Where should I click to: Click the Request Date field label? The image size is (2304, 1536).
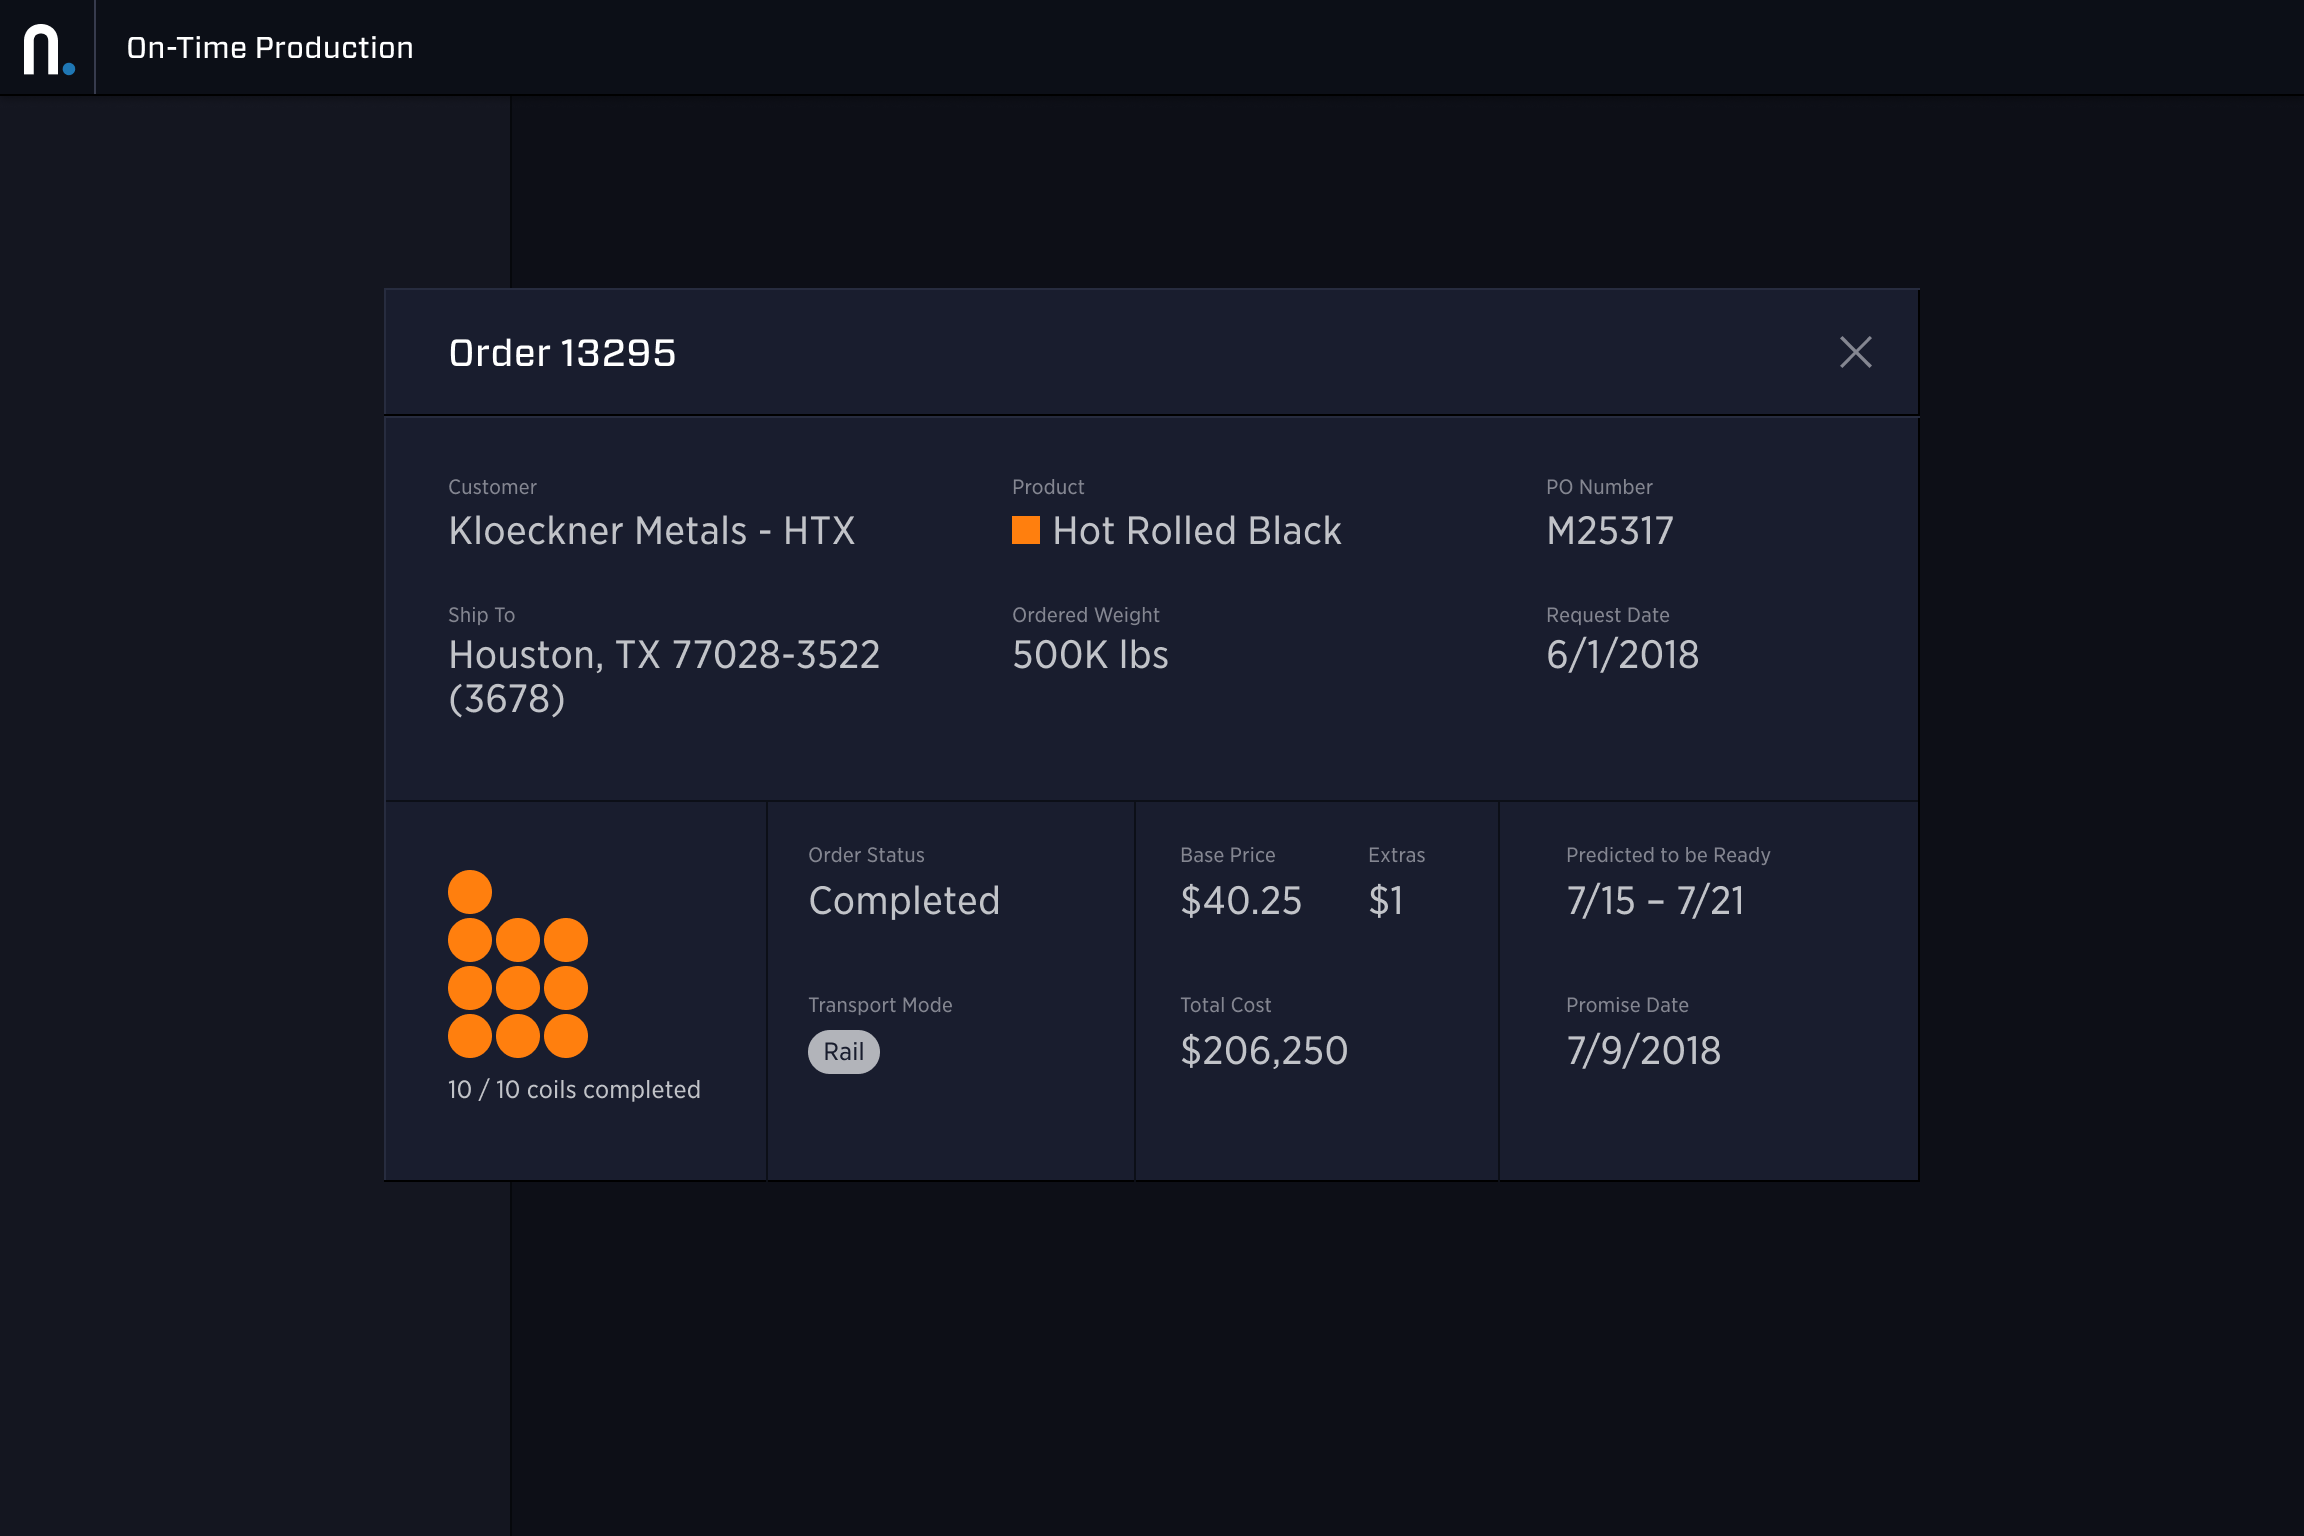[1608, 615]
